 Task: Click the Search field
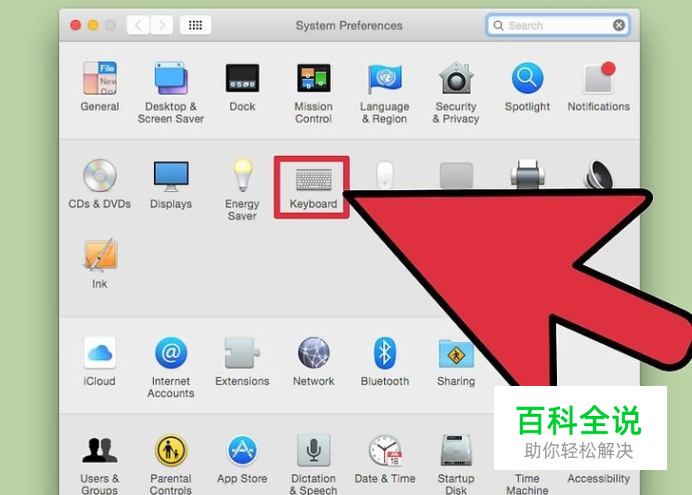558,25
